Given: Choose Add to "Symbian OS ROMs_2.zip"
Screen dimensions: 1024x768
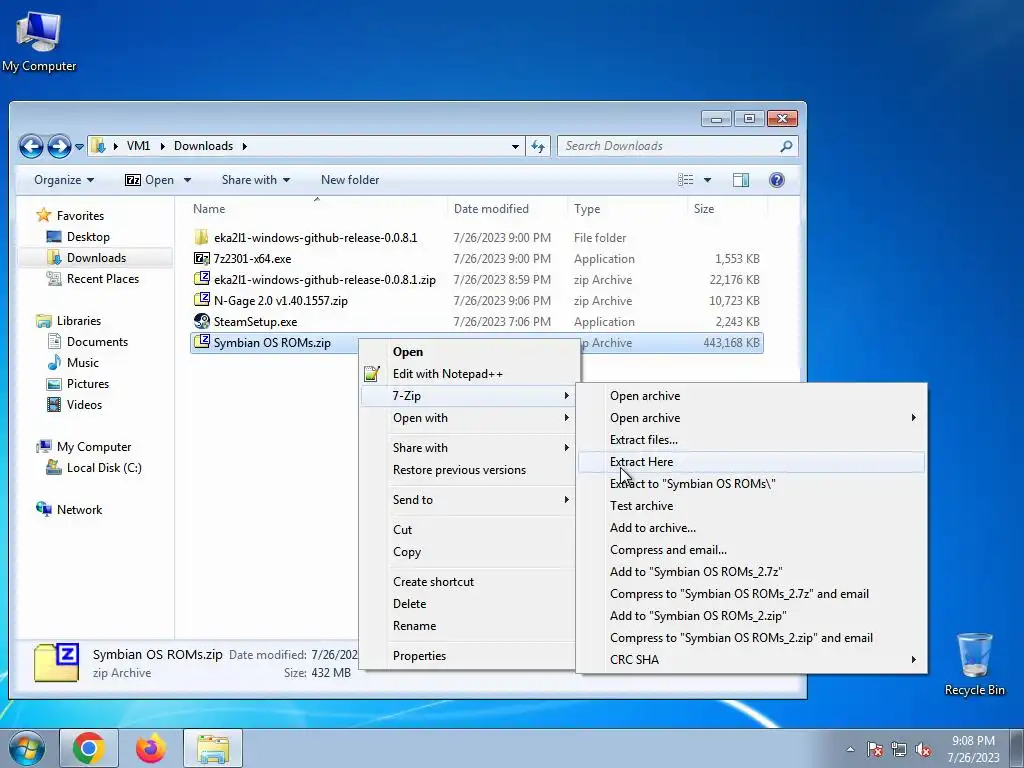Looking at the screenshot, I should tap(751, 616).
